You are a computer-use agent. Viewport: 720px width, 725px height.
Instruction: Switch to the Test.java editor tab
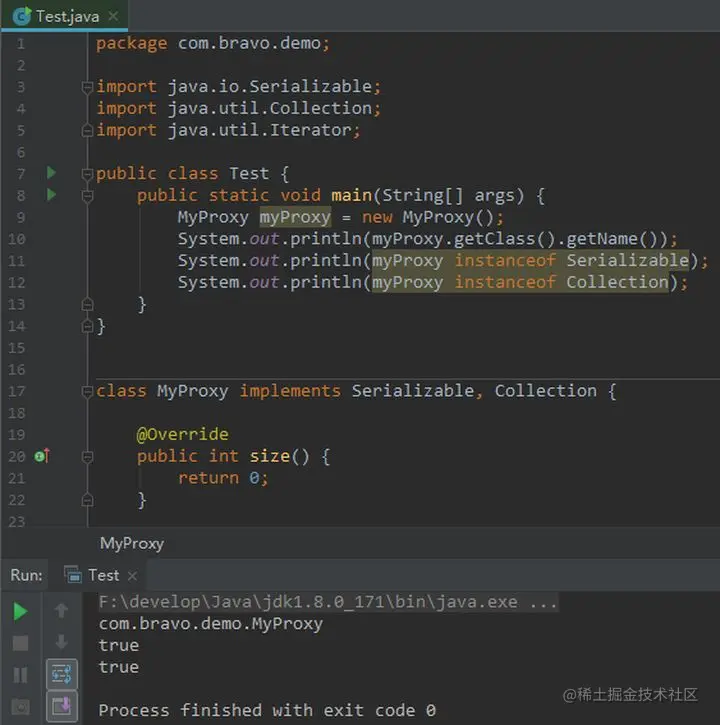[x=64, y=17]
